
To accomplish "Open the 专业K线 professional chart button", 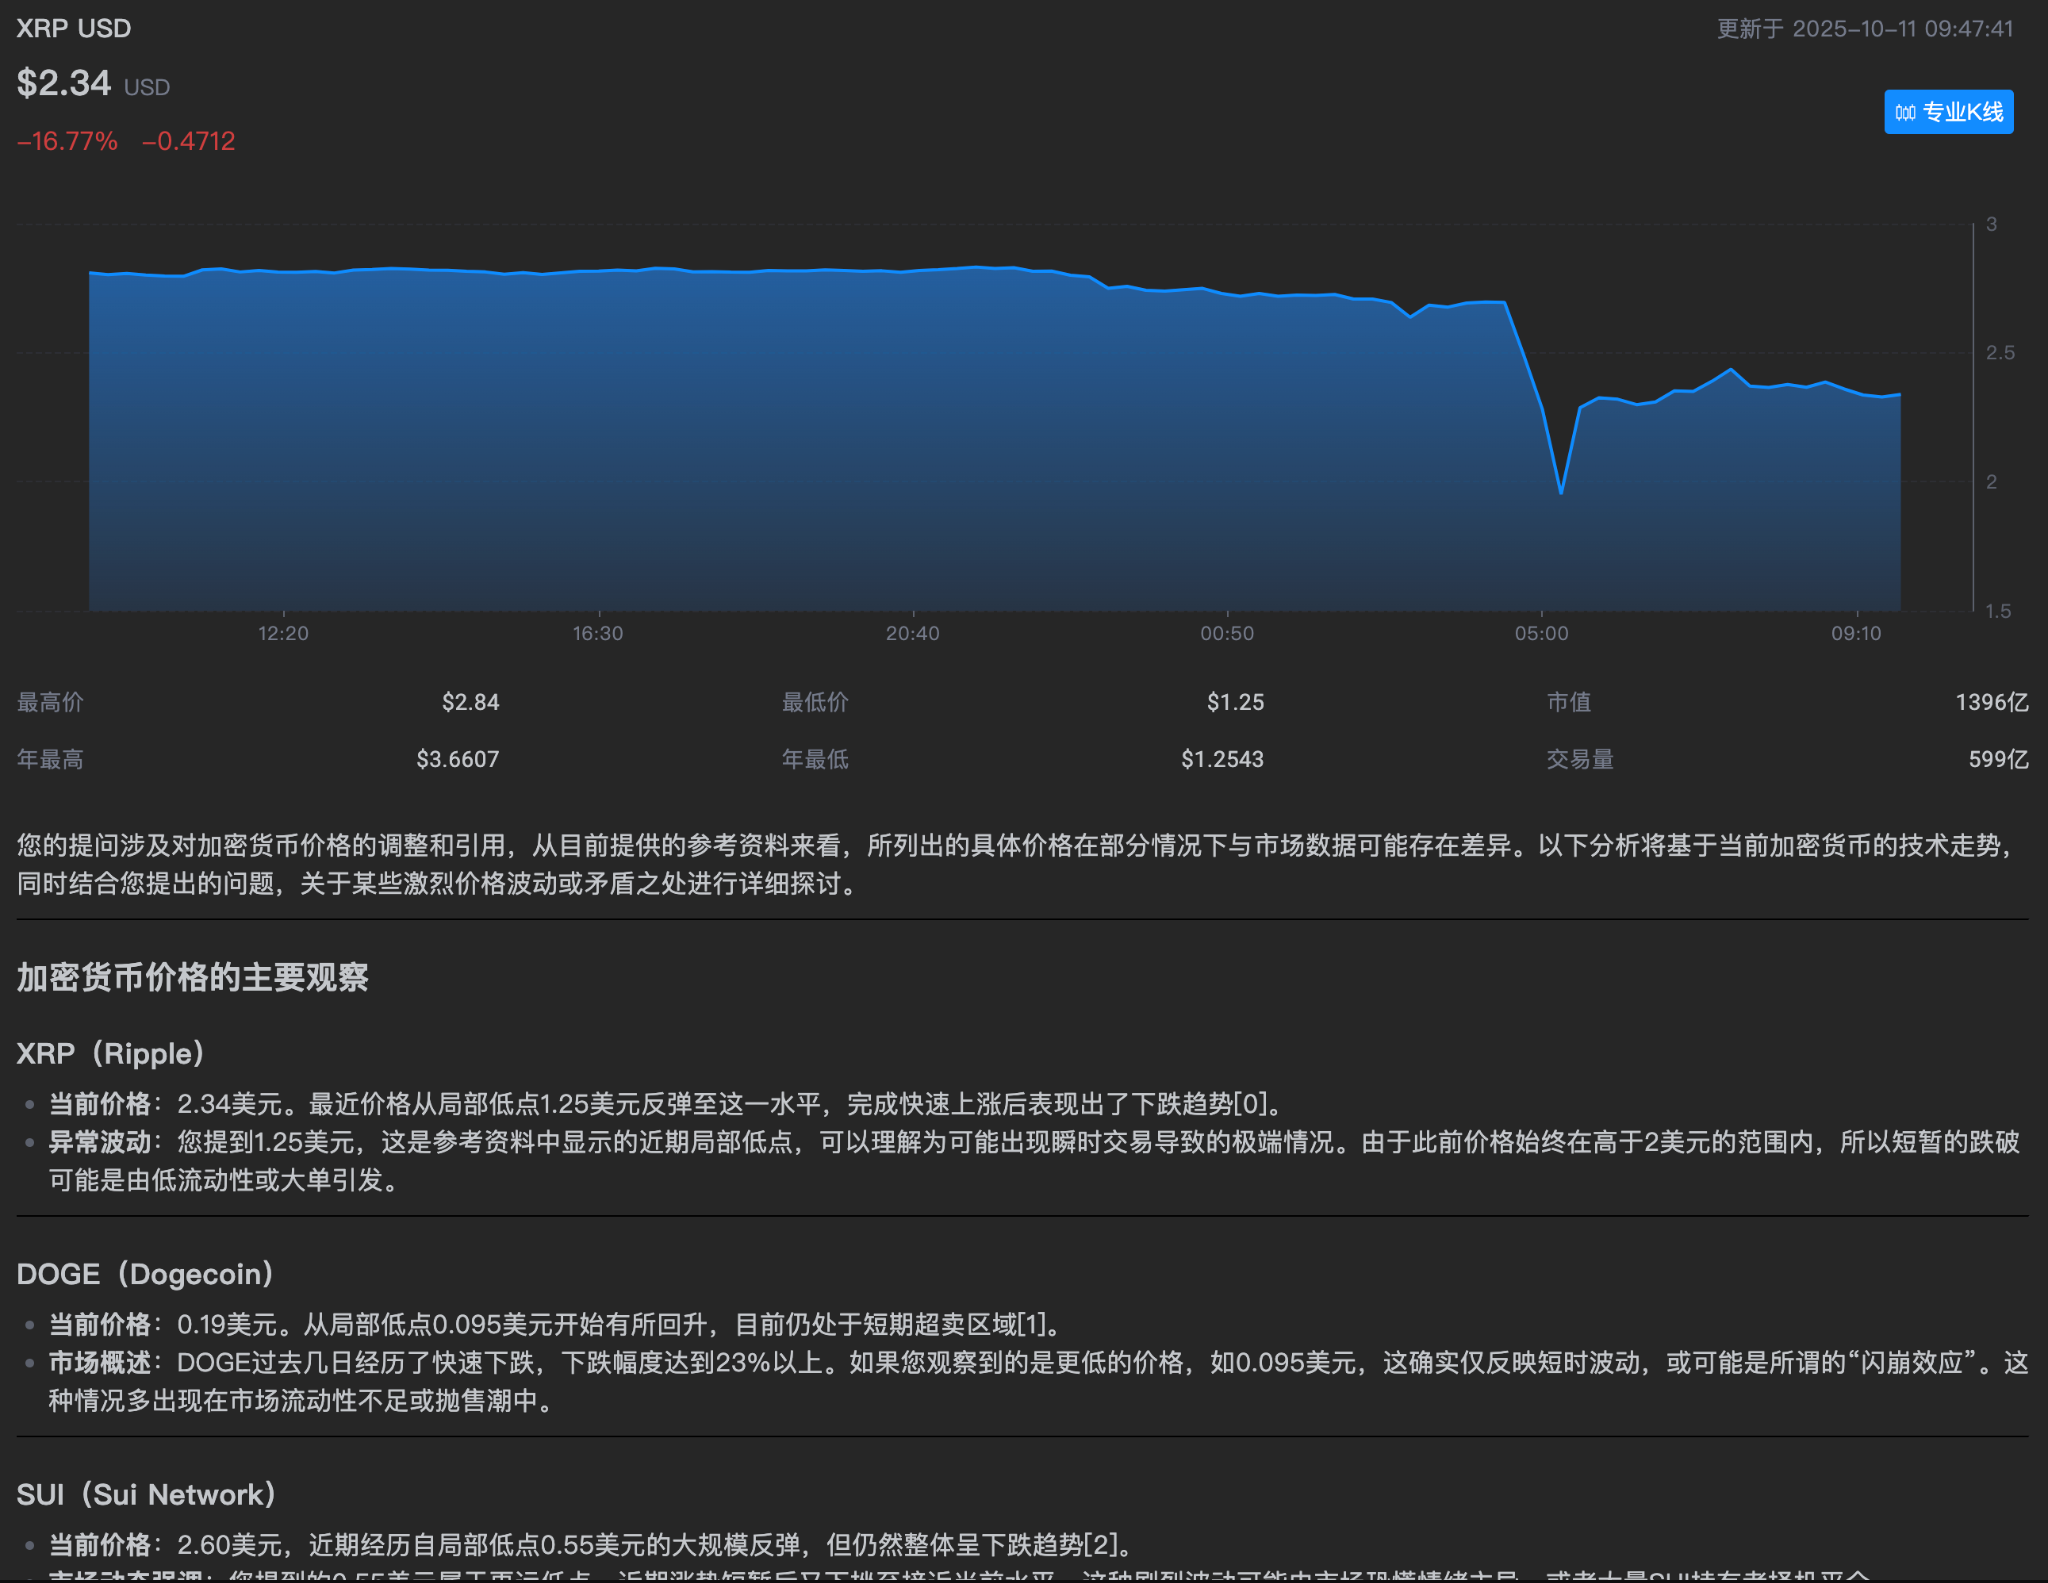I will click(x=1948, y=112).
